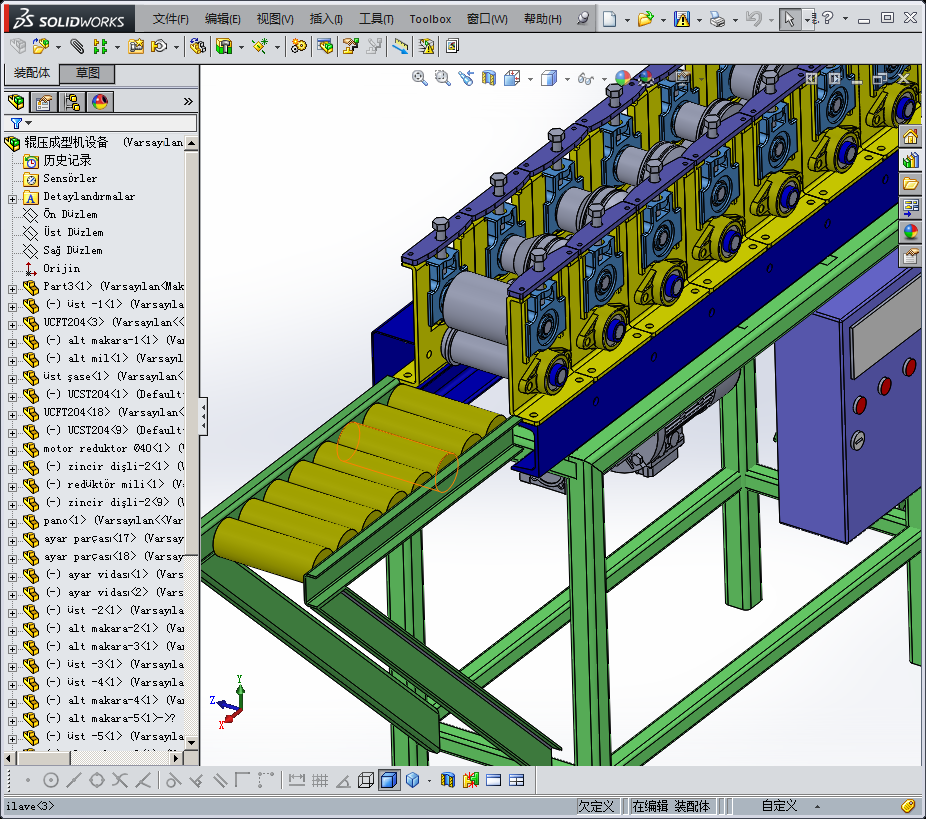Viewport: 926px width, 819px height.
Task: Open the 工具(T) menu
Action: pyautogui.click(x=376, y=19)
